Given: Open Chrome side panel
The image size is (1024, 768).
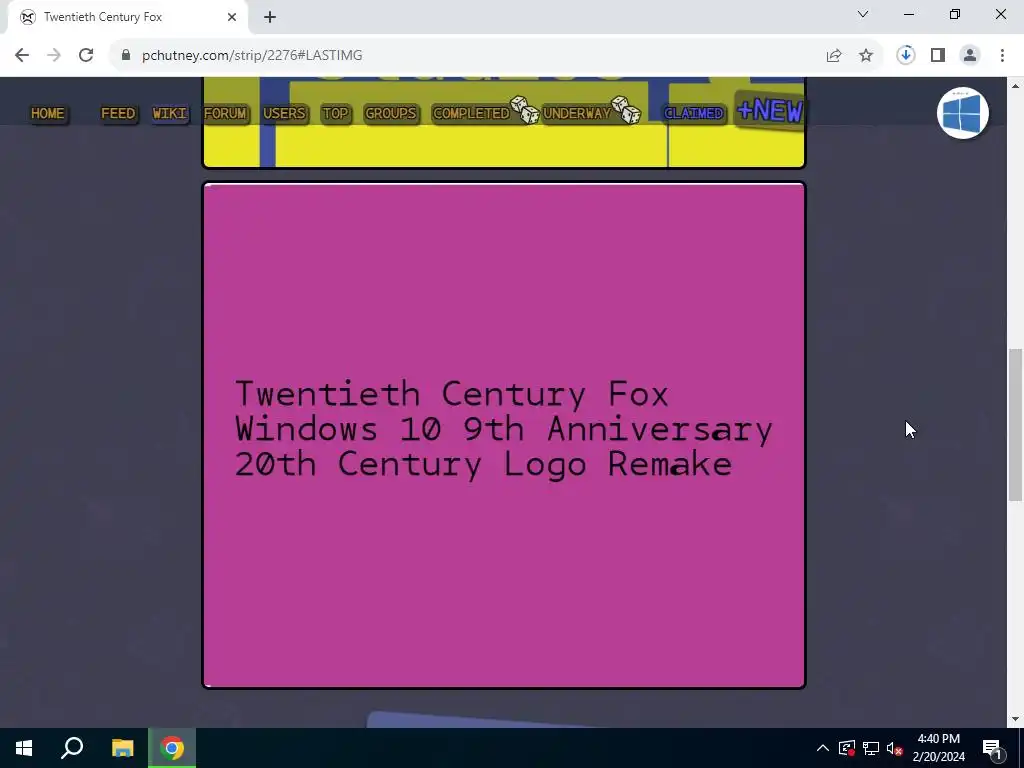Looking at the screenshot, I should pyautogui.click(x=938, y=56).
